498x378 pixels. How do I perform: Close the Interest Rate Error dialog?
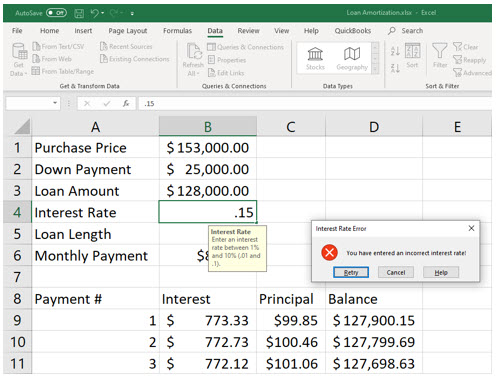click(x=471, y=228)
